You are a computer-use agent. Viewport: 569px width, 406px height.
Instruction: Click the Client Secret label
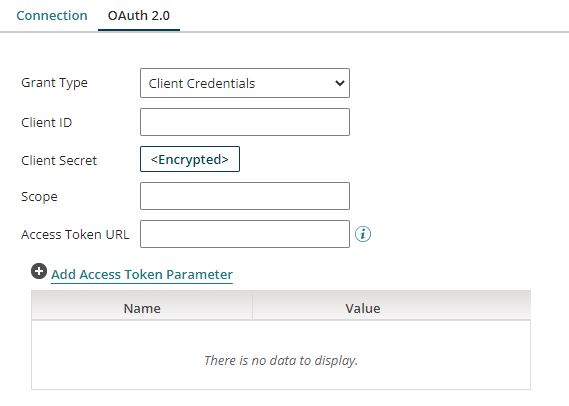59,160
